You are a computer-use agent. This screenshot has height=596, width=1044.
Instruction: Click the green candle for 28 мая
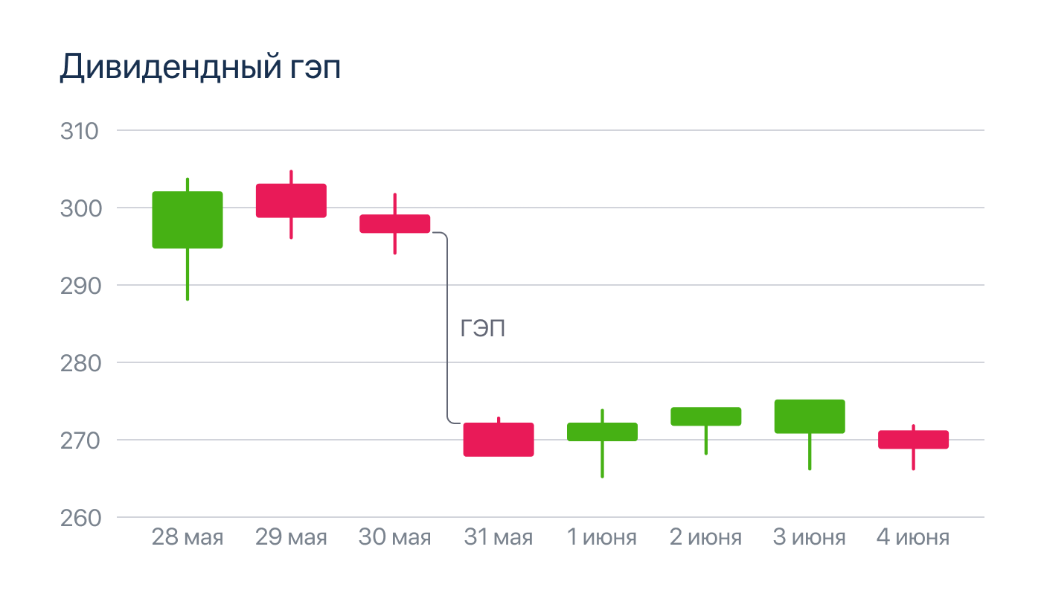187,220
